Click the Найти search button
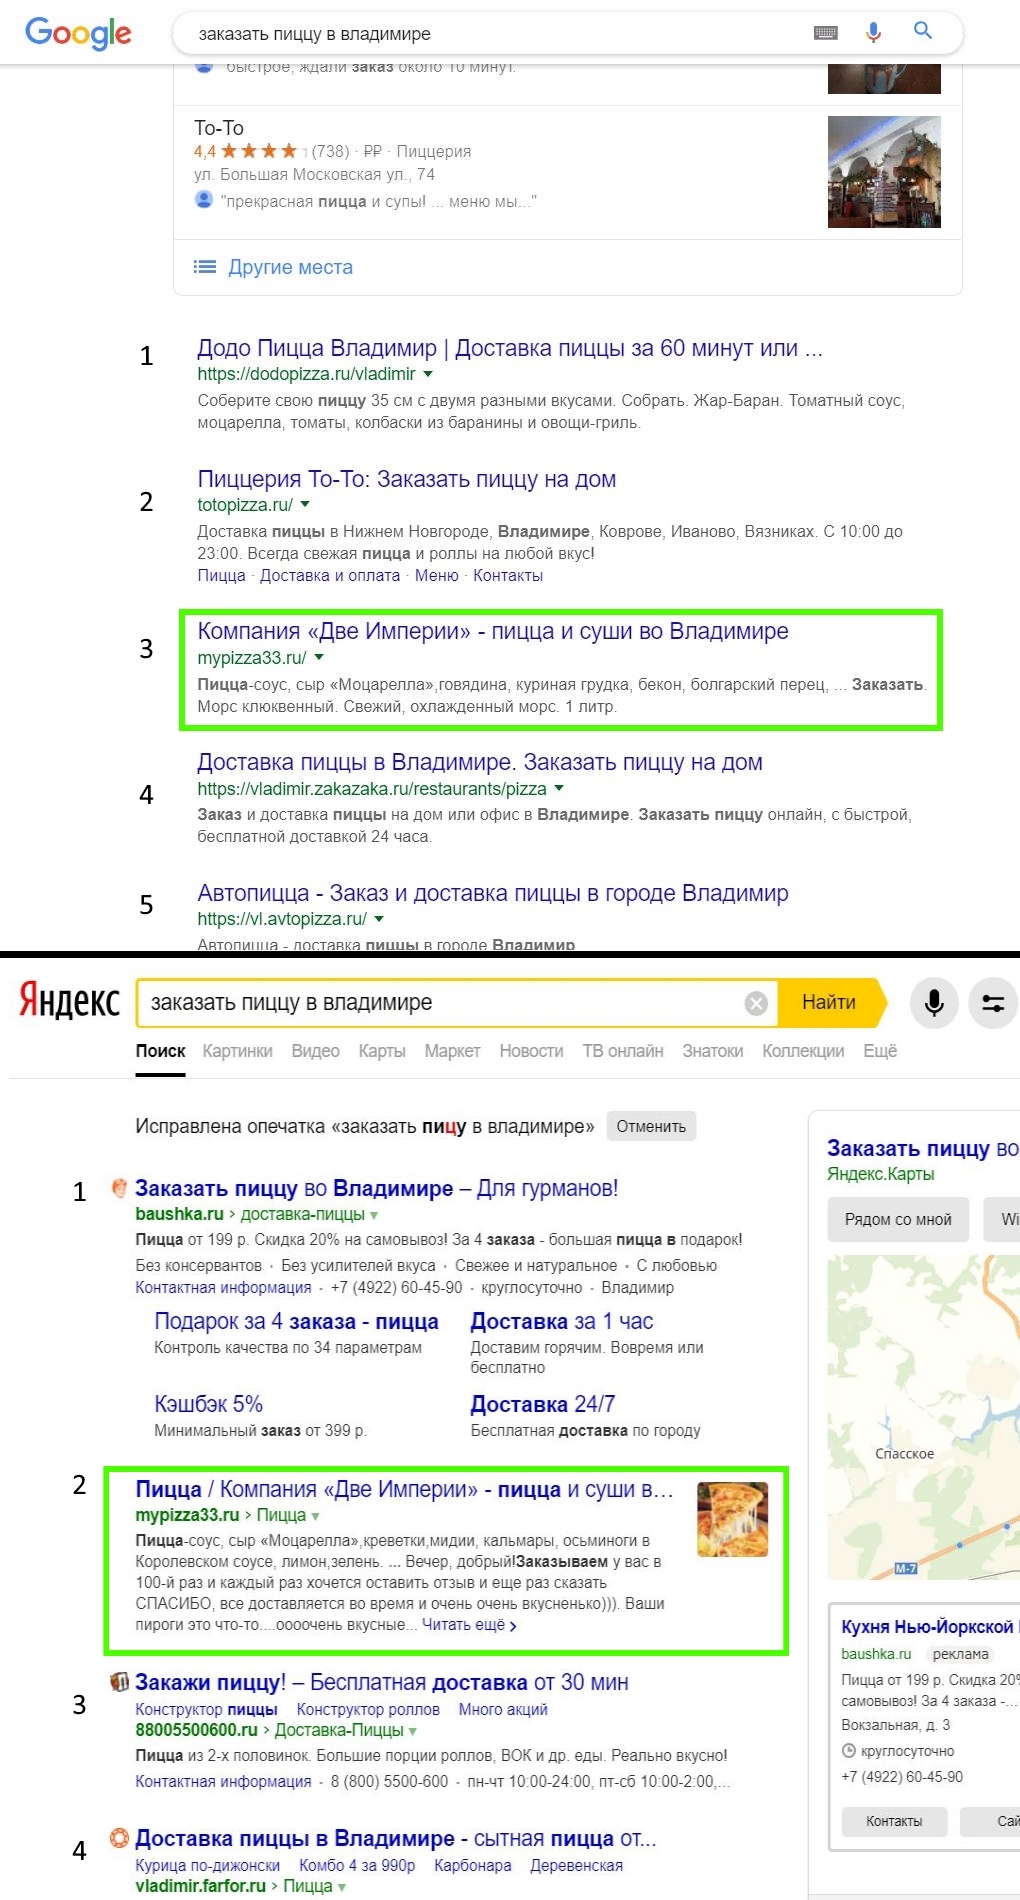Viewport: 1020px width, 1900px height. 829,1003
